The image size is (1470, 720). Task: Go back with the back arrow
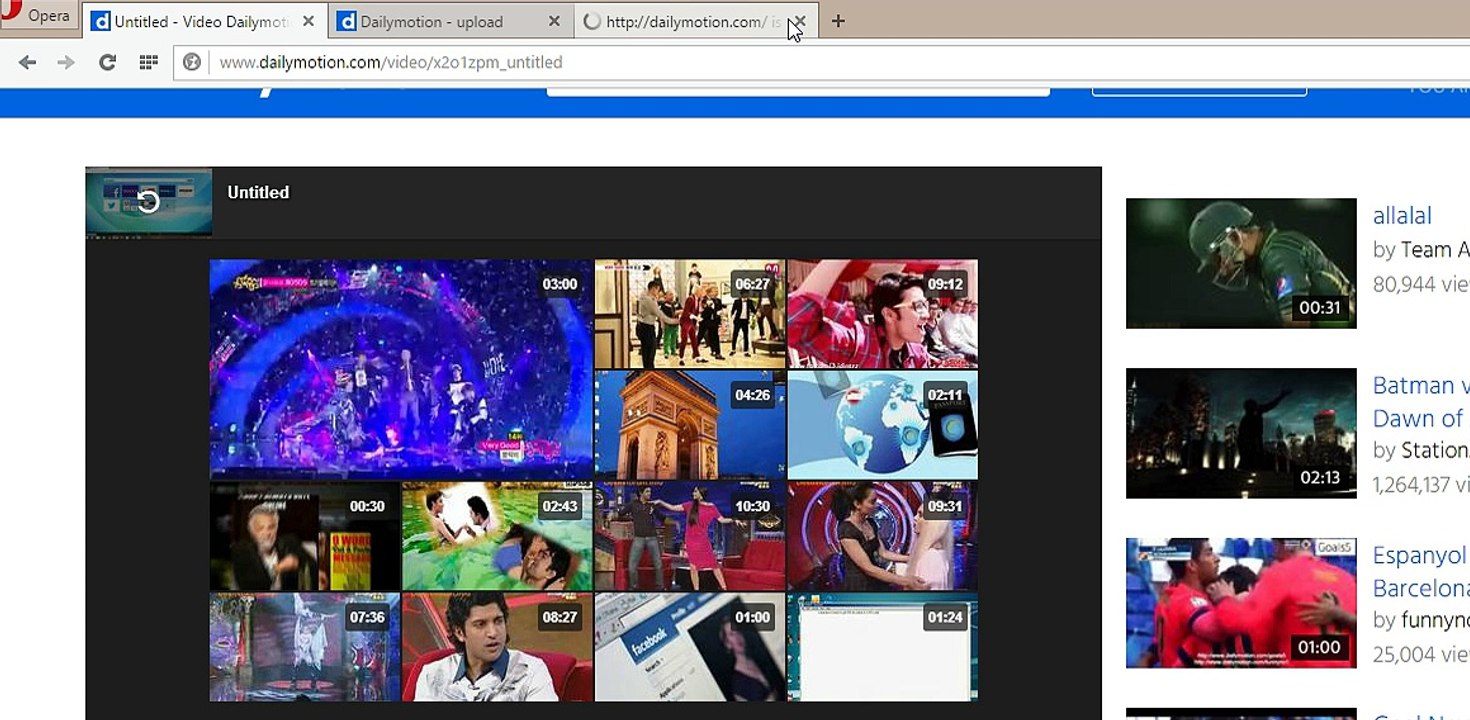coord(27,62)
